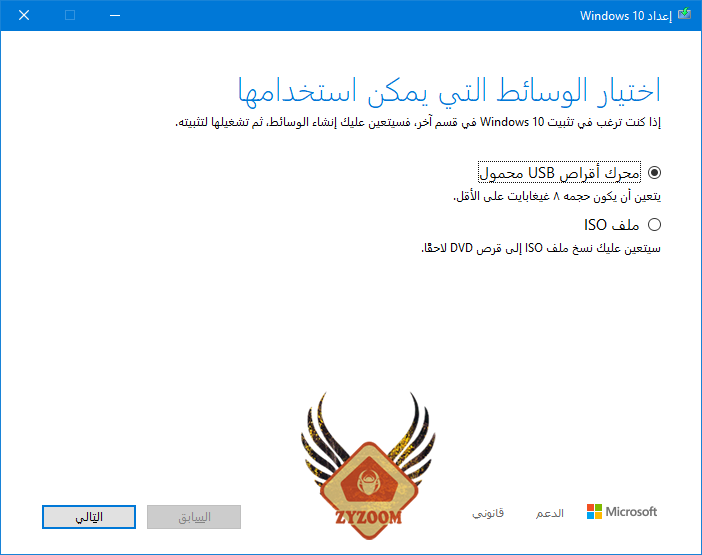
Task: Click the heading 'اختيار الوسائط التي يمكن استخدامها'
Action: point(449,91)
